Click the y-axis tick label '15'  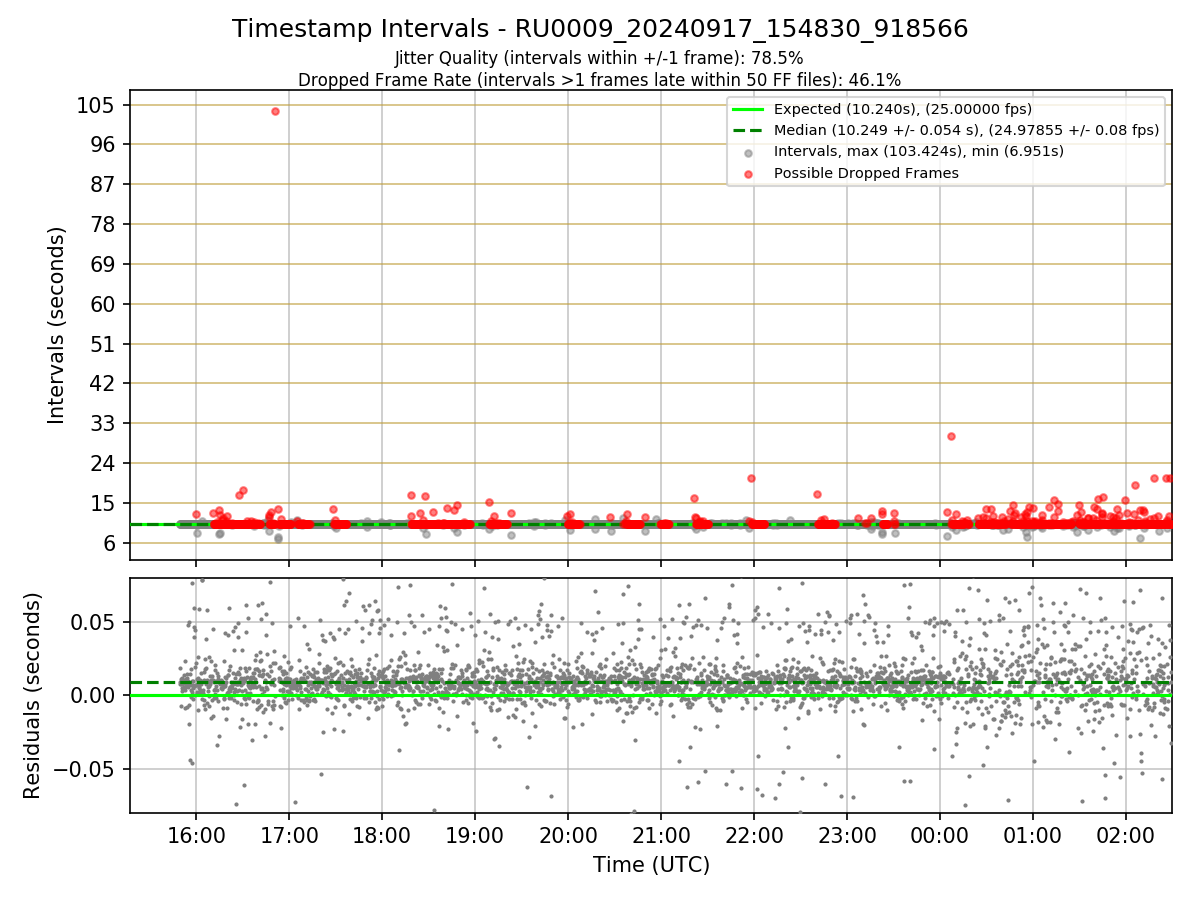[102, 503]
